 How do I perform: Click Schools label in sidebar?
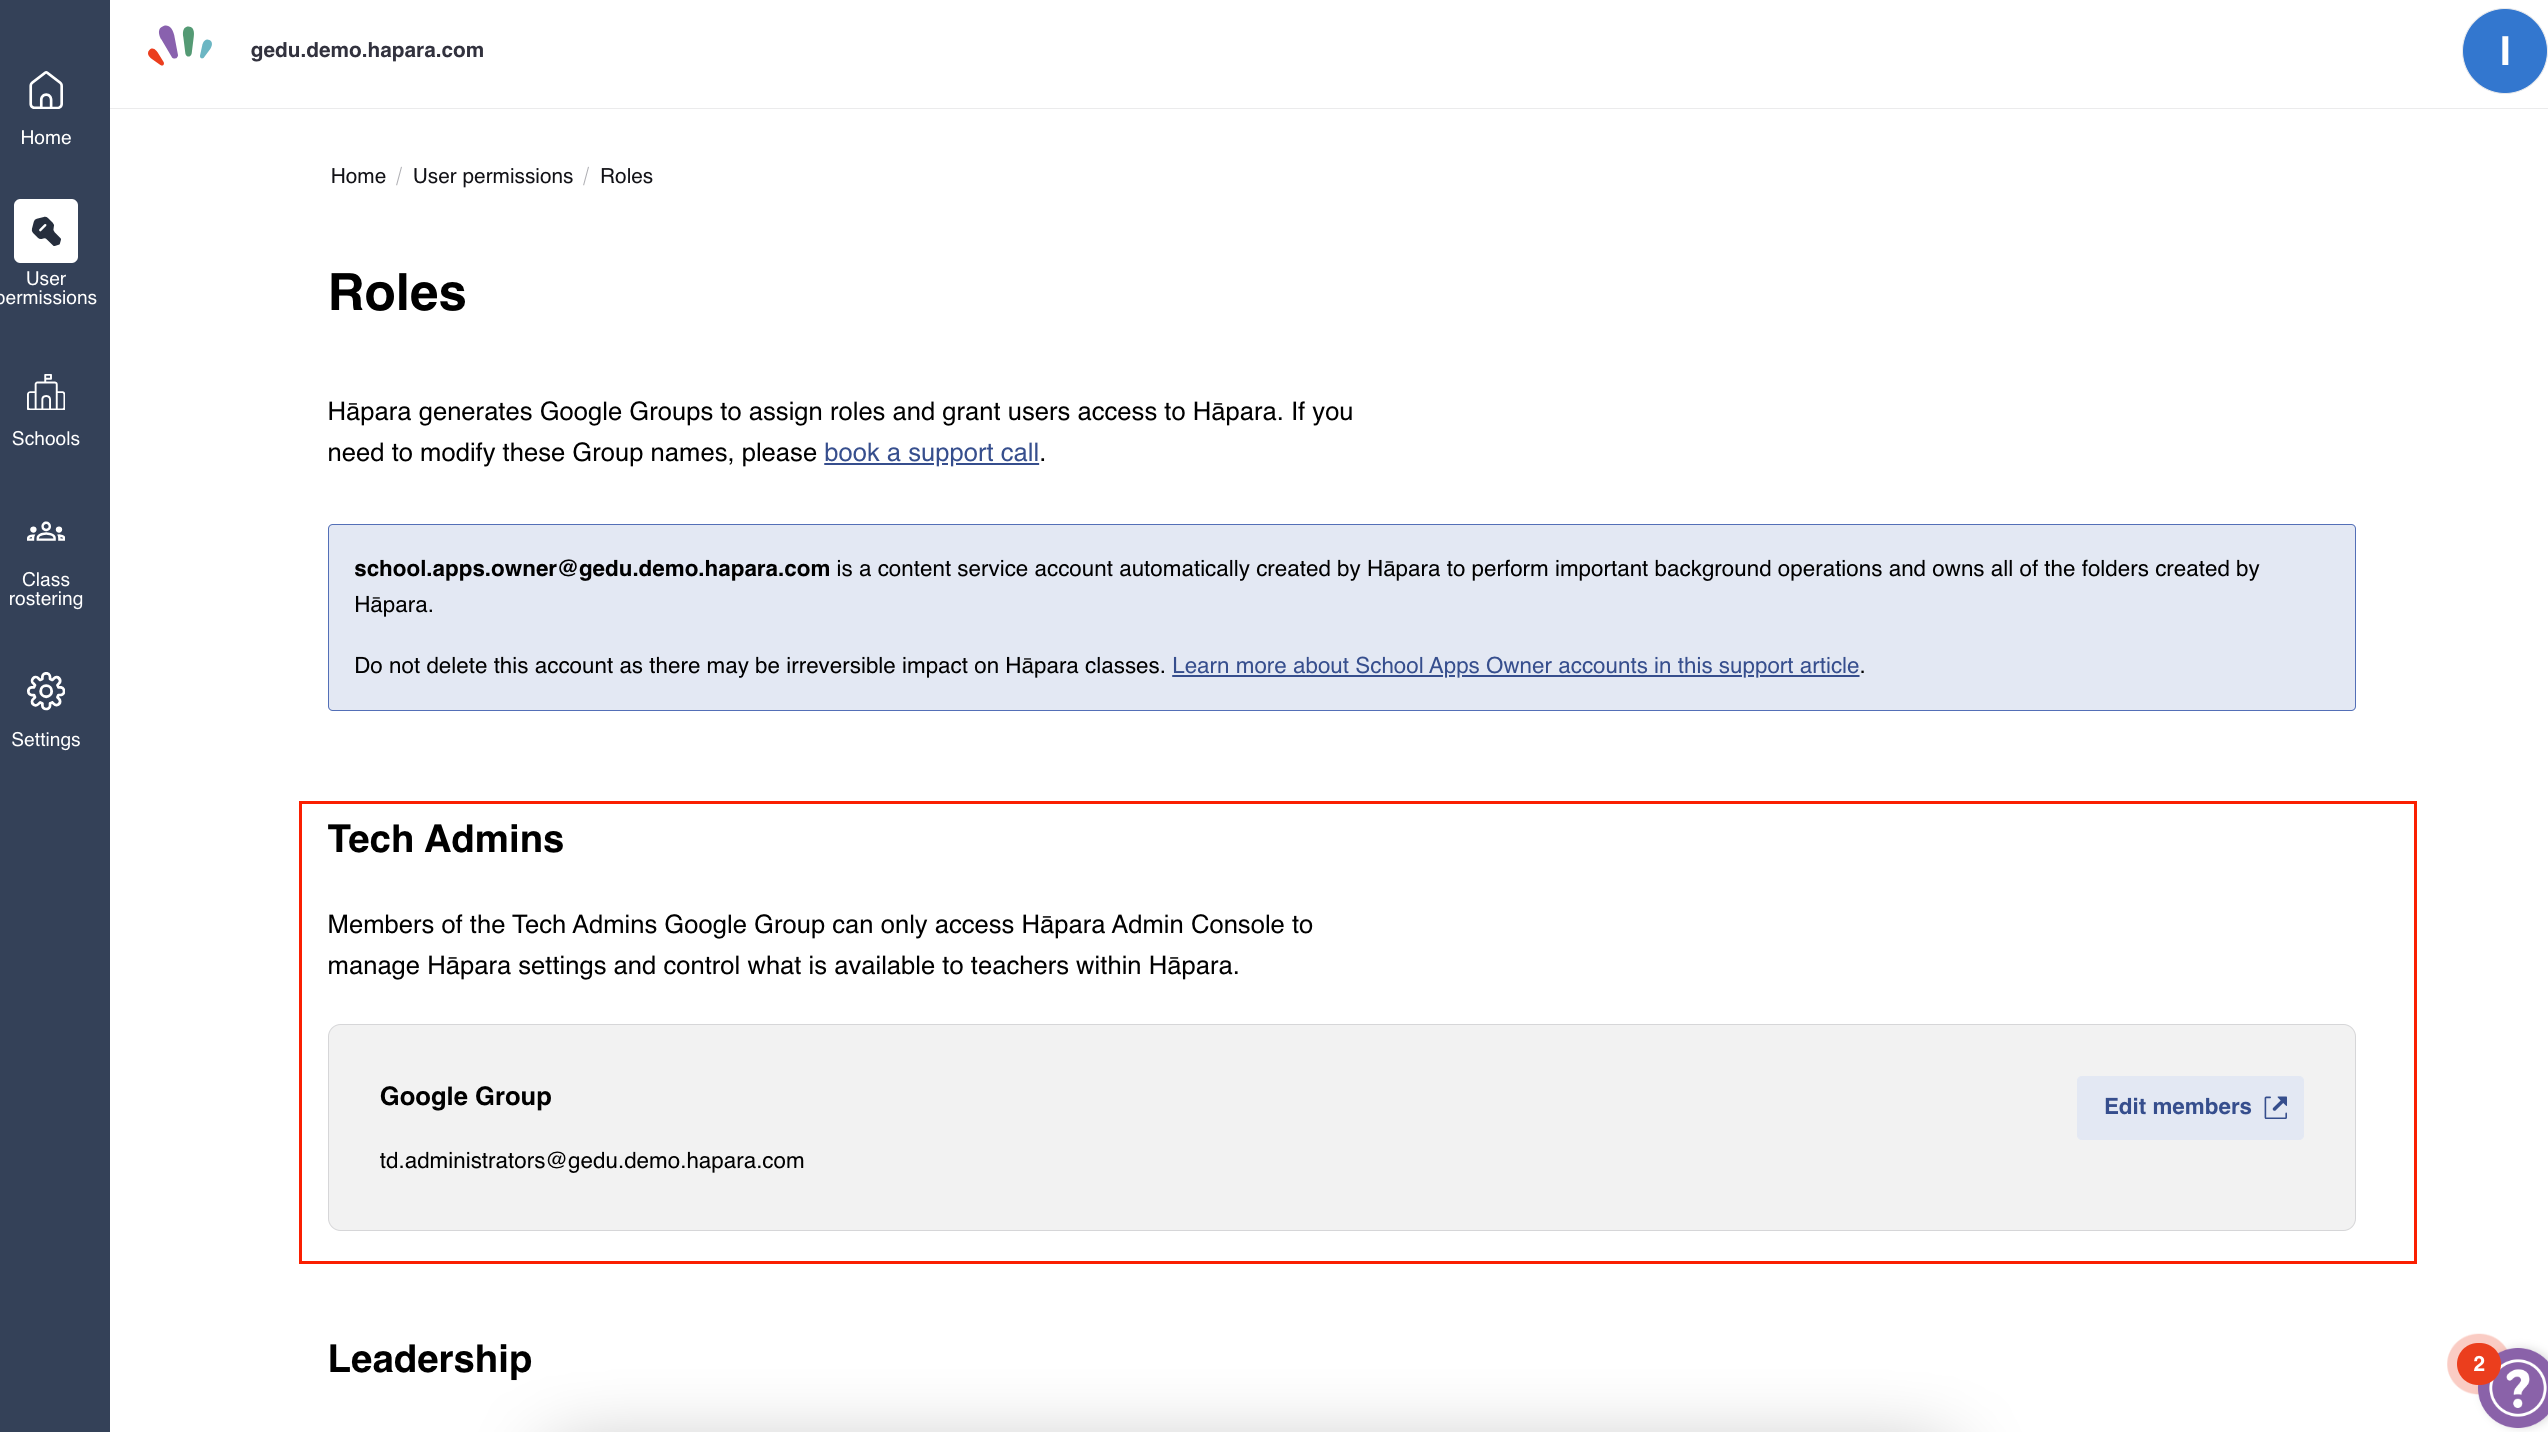[x=46, y=439]
